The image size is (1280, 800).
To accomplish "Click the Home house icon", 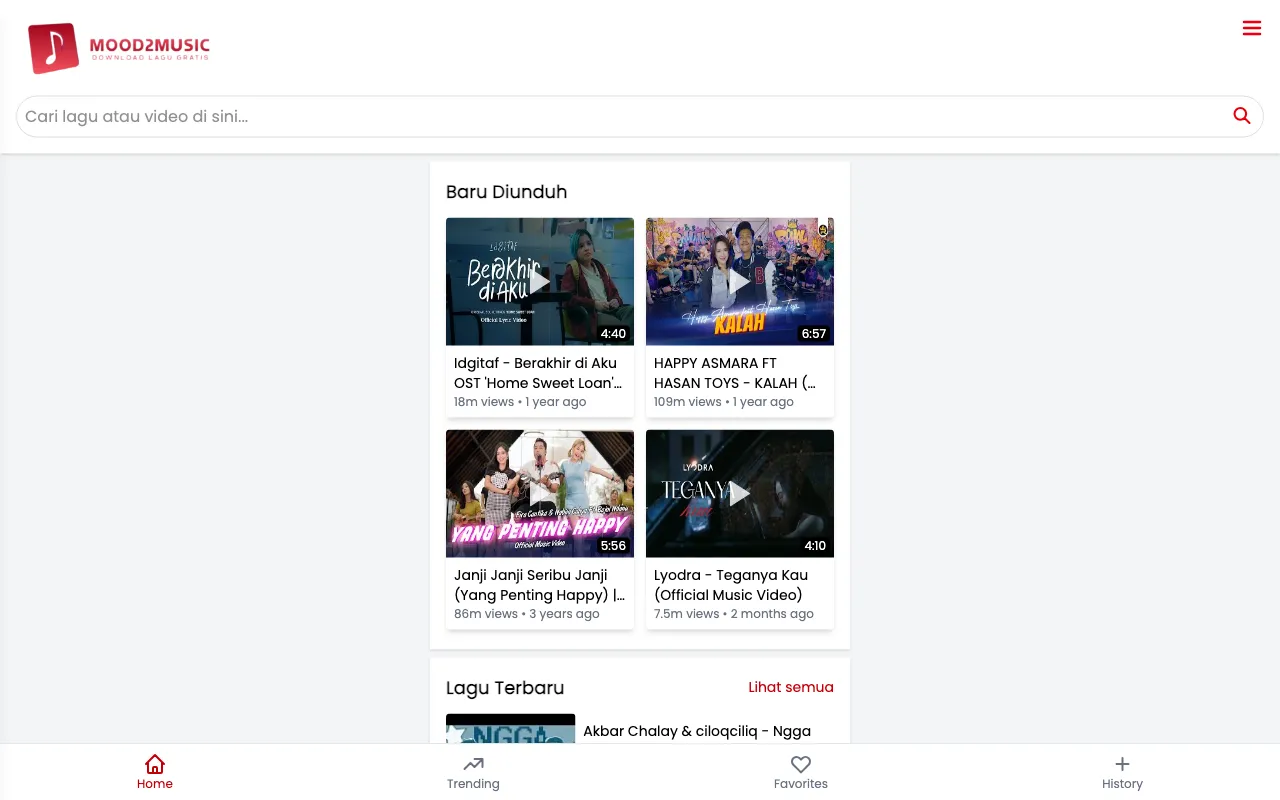I will [155, 764].
